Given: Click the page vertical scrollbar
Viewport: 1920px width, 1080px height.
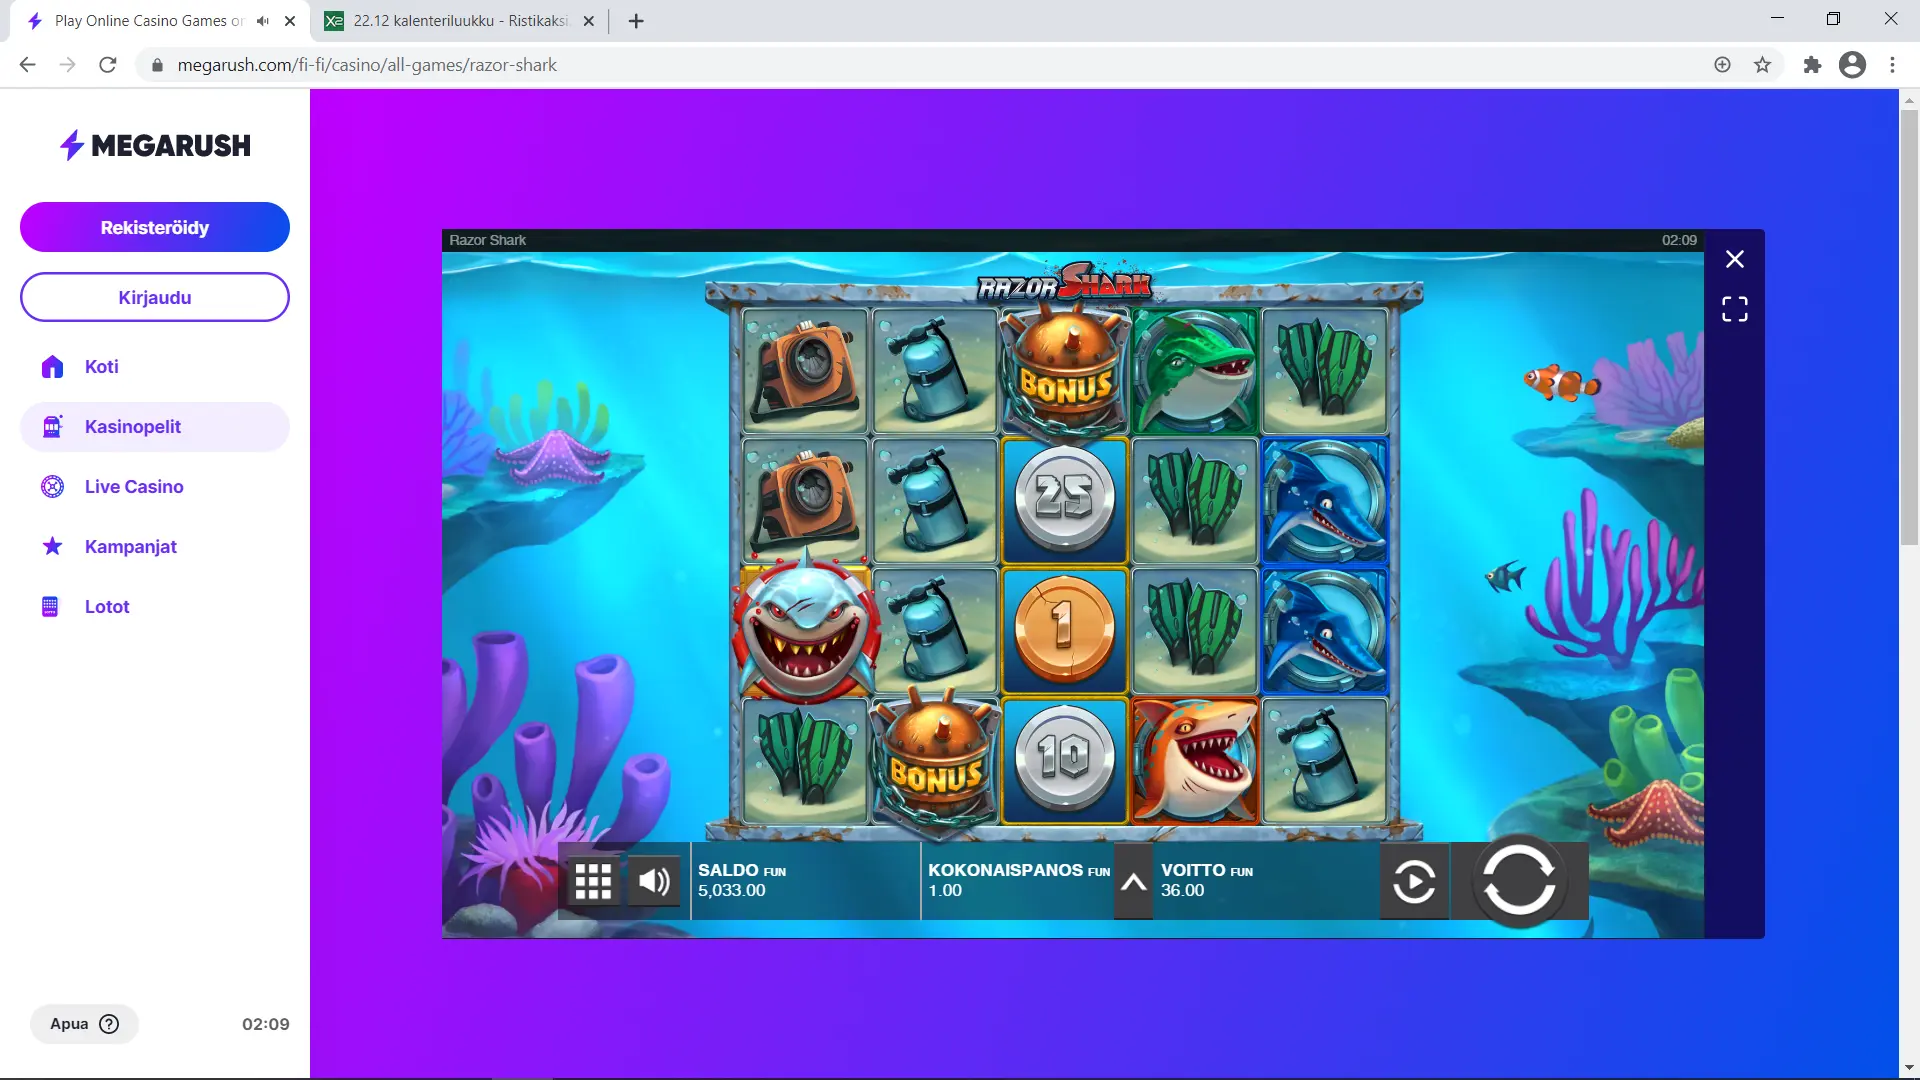Looking at the screenshot, I should click(x=1909, y=328).
